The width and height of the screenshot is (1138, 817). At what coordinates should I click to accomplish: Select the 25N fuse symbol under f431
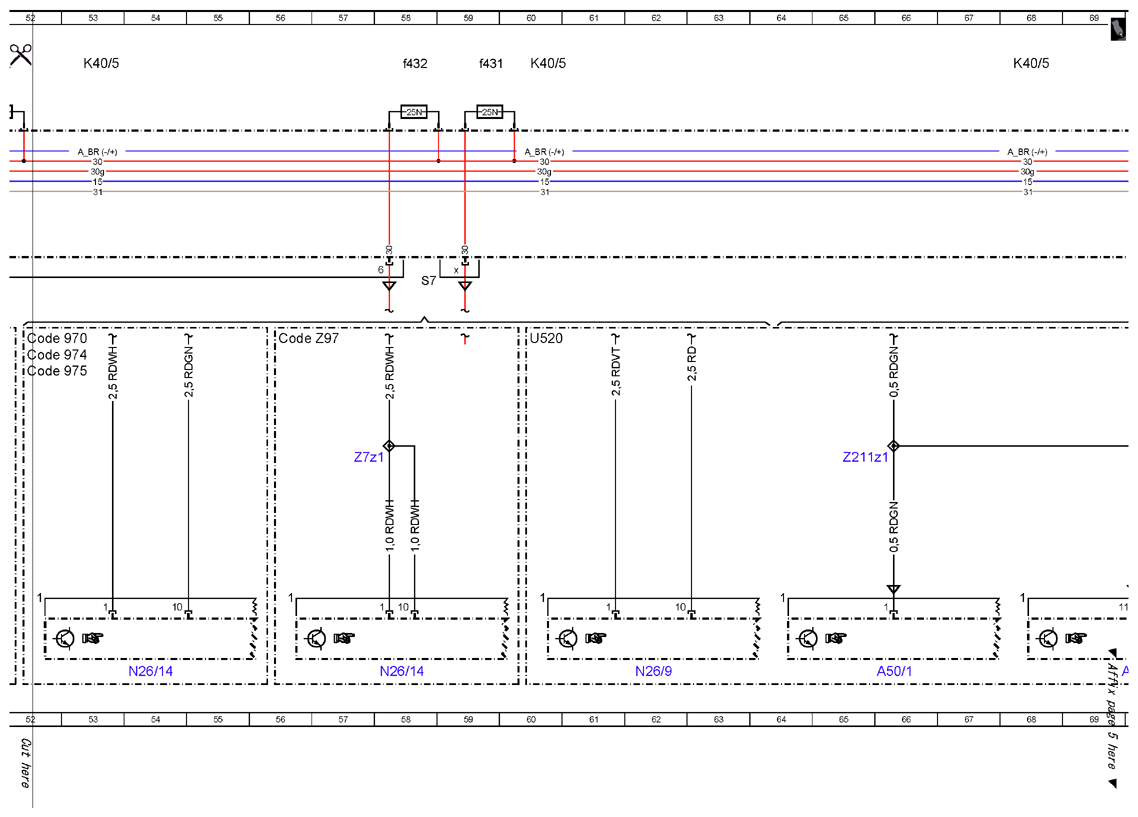pos(490,112)
